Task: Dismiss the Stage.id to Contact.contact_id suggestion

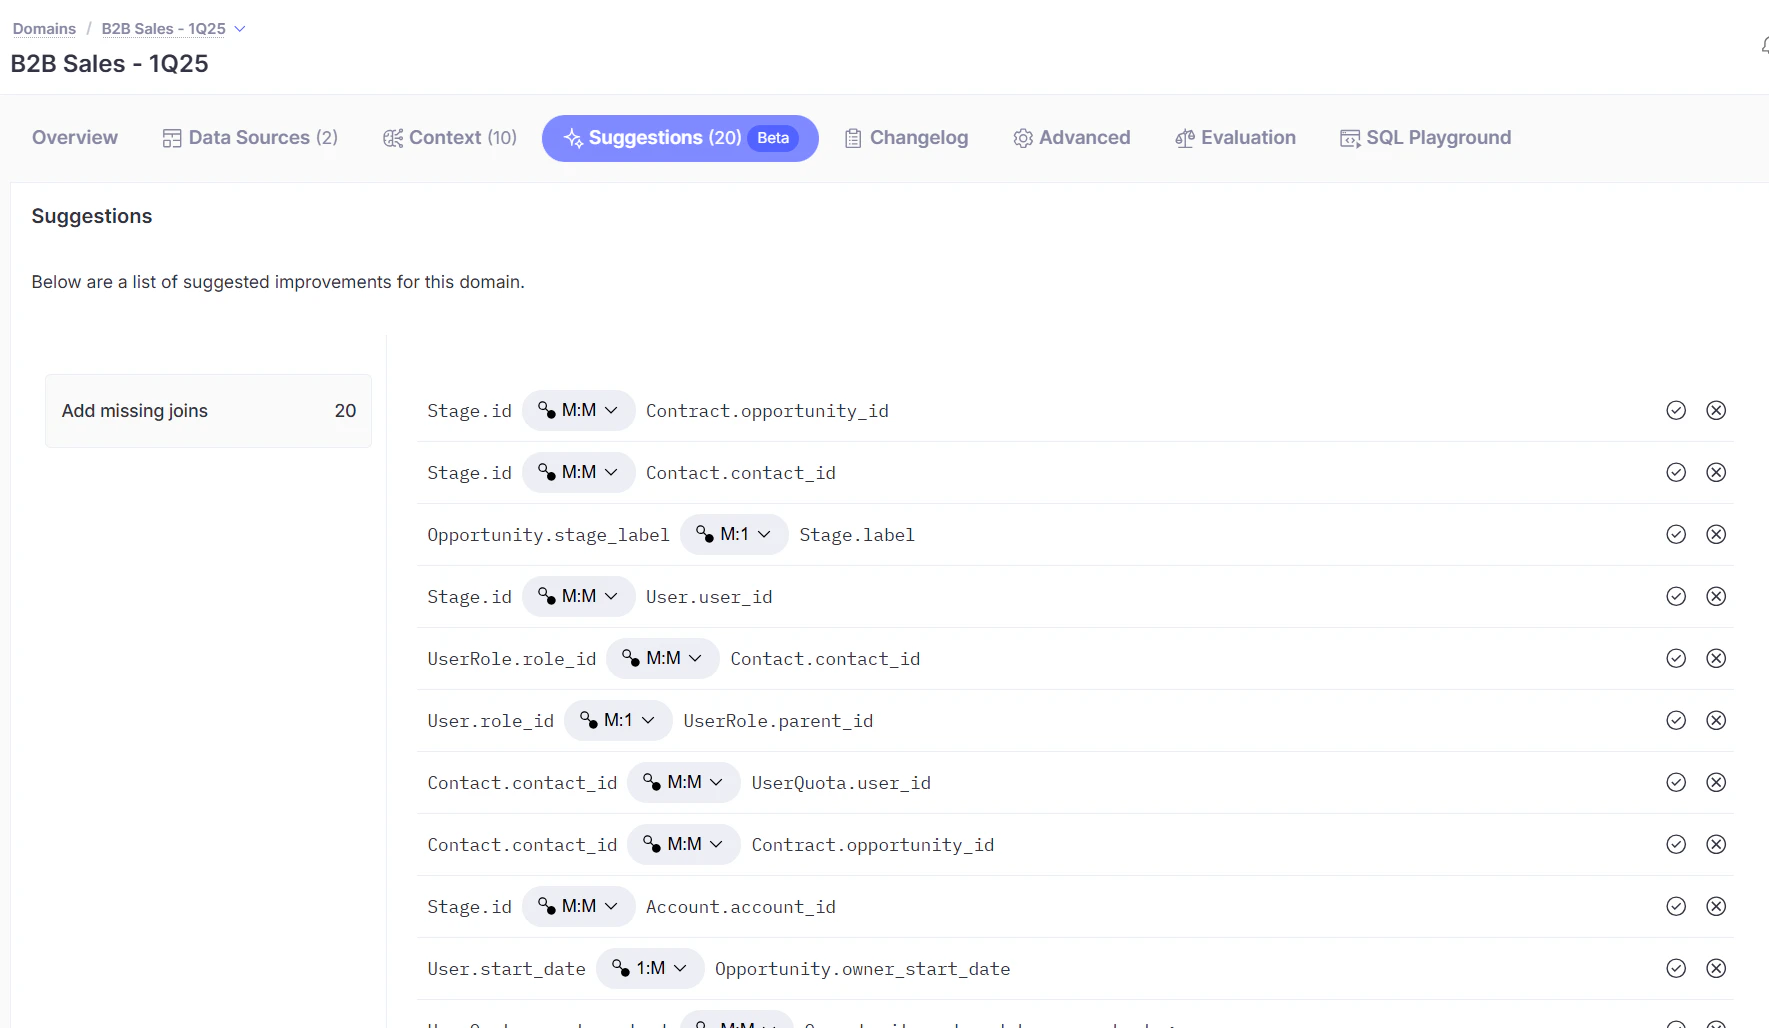Action: pyautogui.click(x=1716, y=472)
